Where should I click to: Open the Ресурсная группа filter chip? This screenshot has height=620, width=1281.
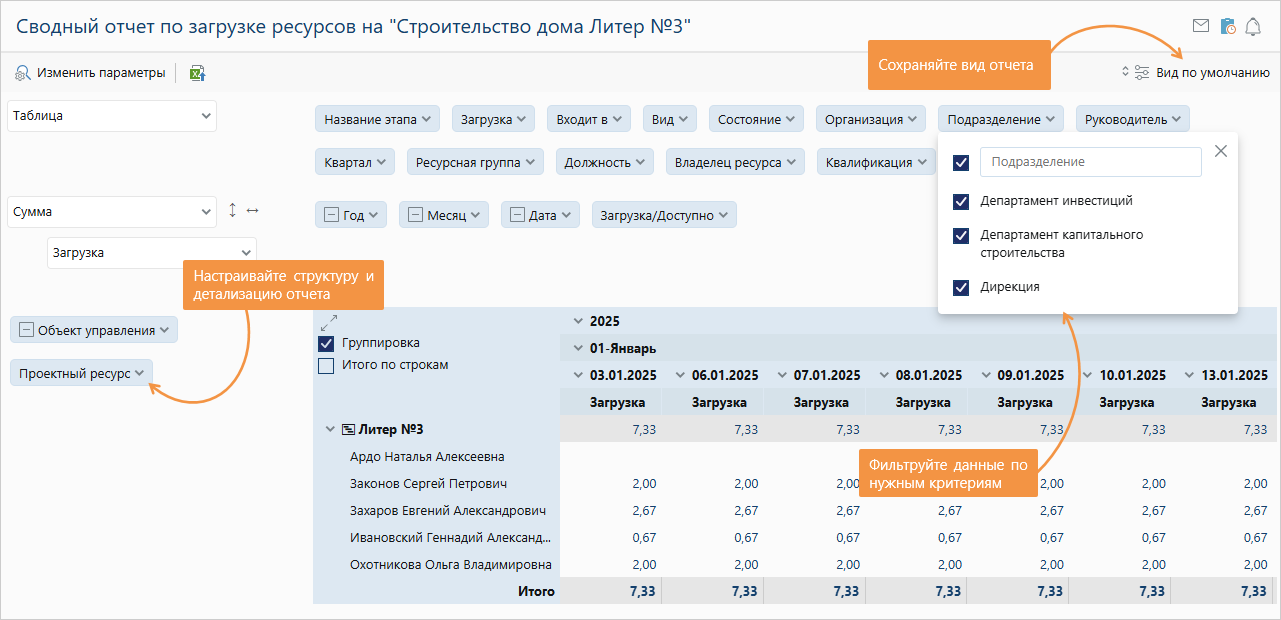coord(474,162)
